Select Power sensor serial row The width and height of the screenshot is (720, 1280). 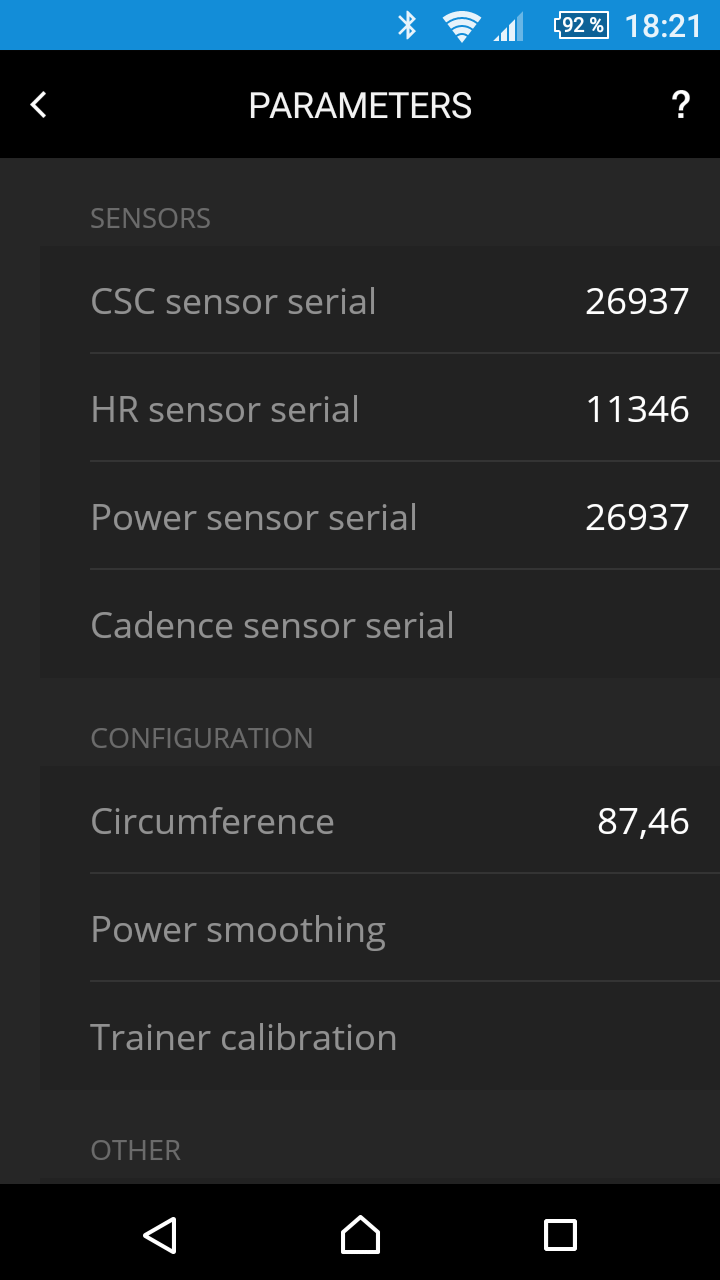pos(254,517)
